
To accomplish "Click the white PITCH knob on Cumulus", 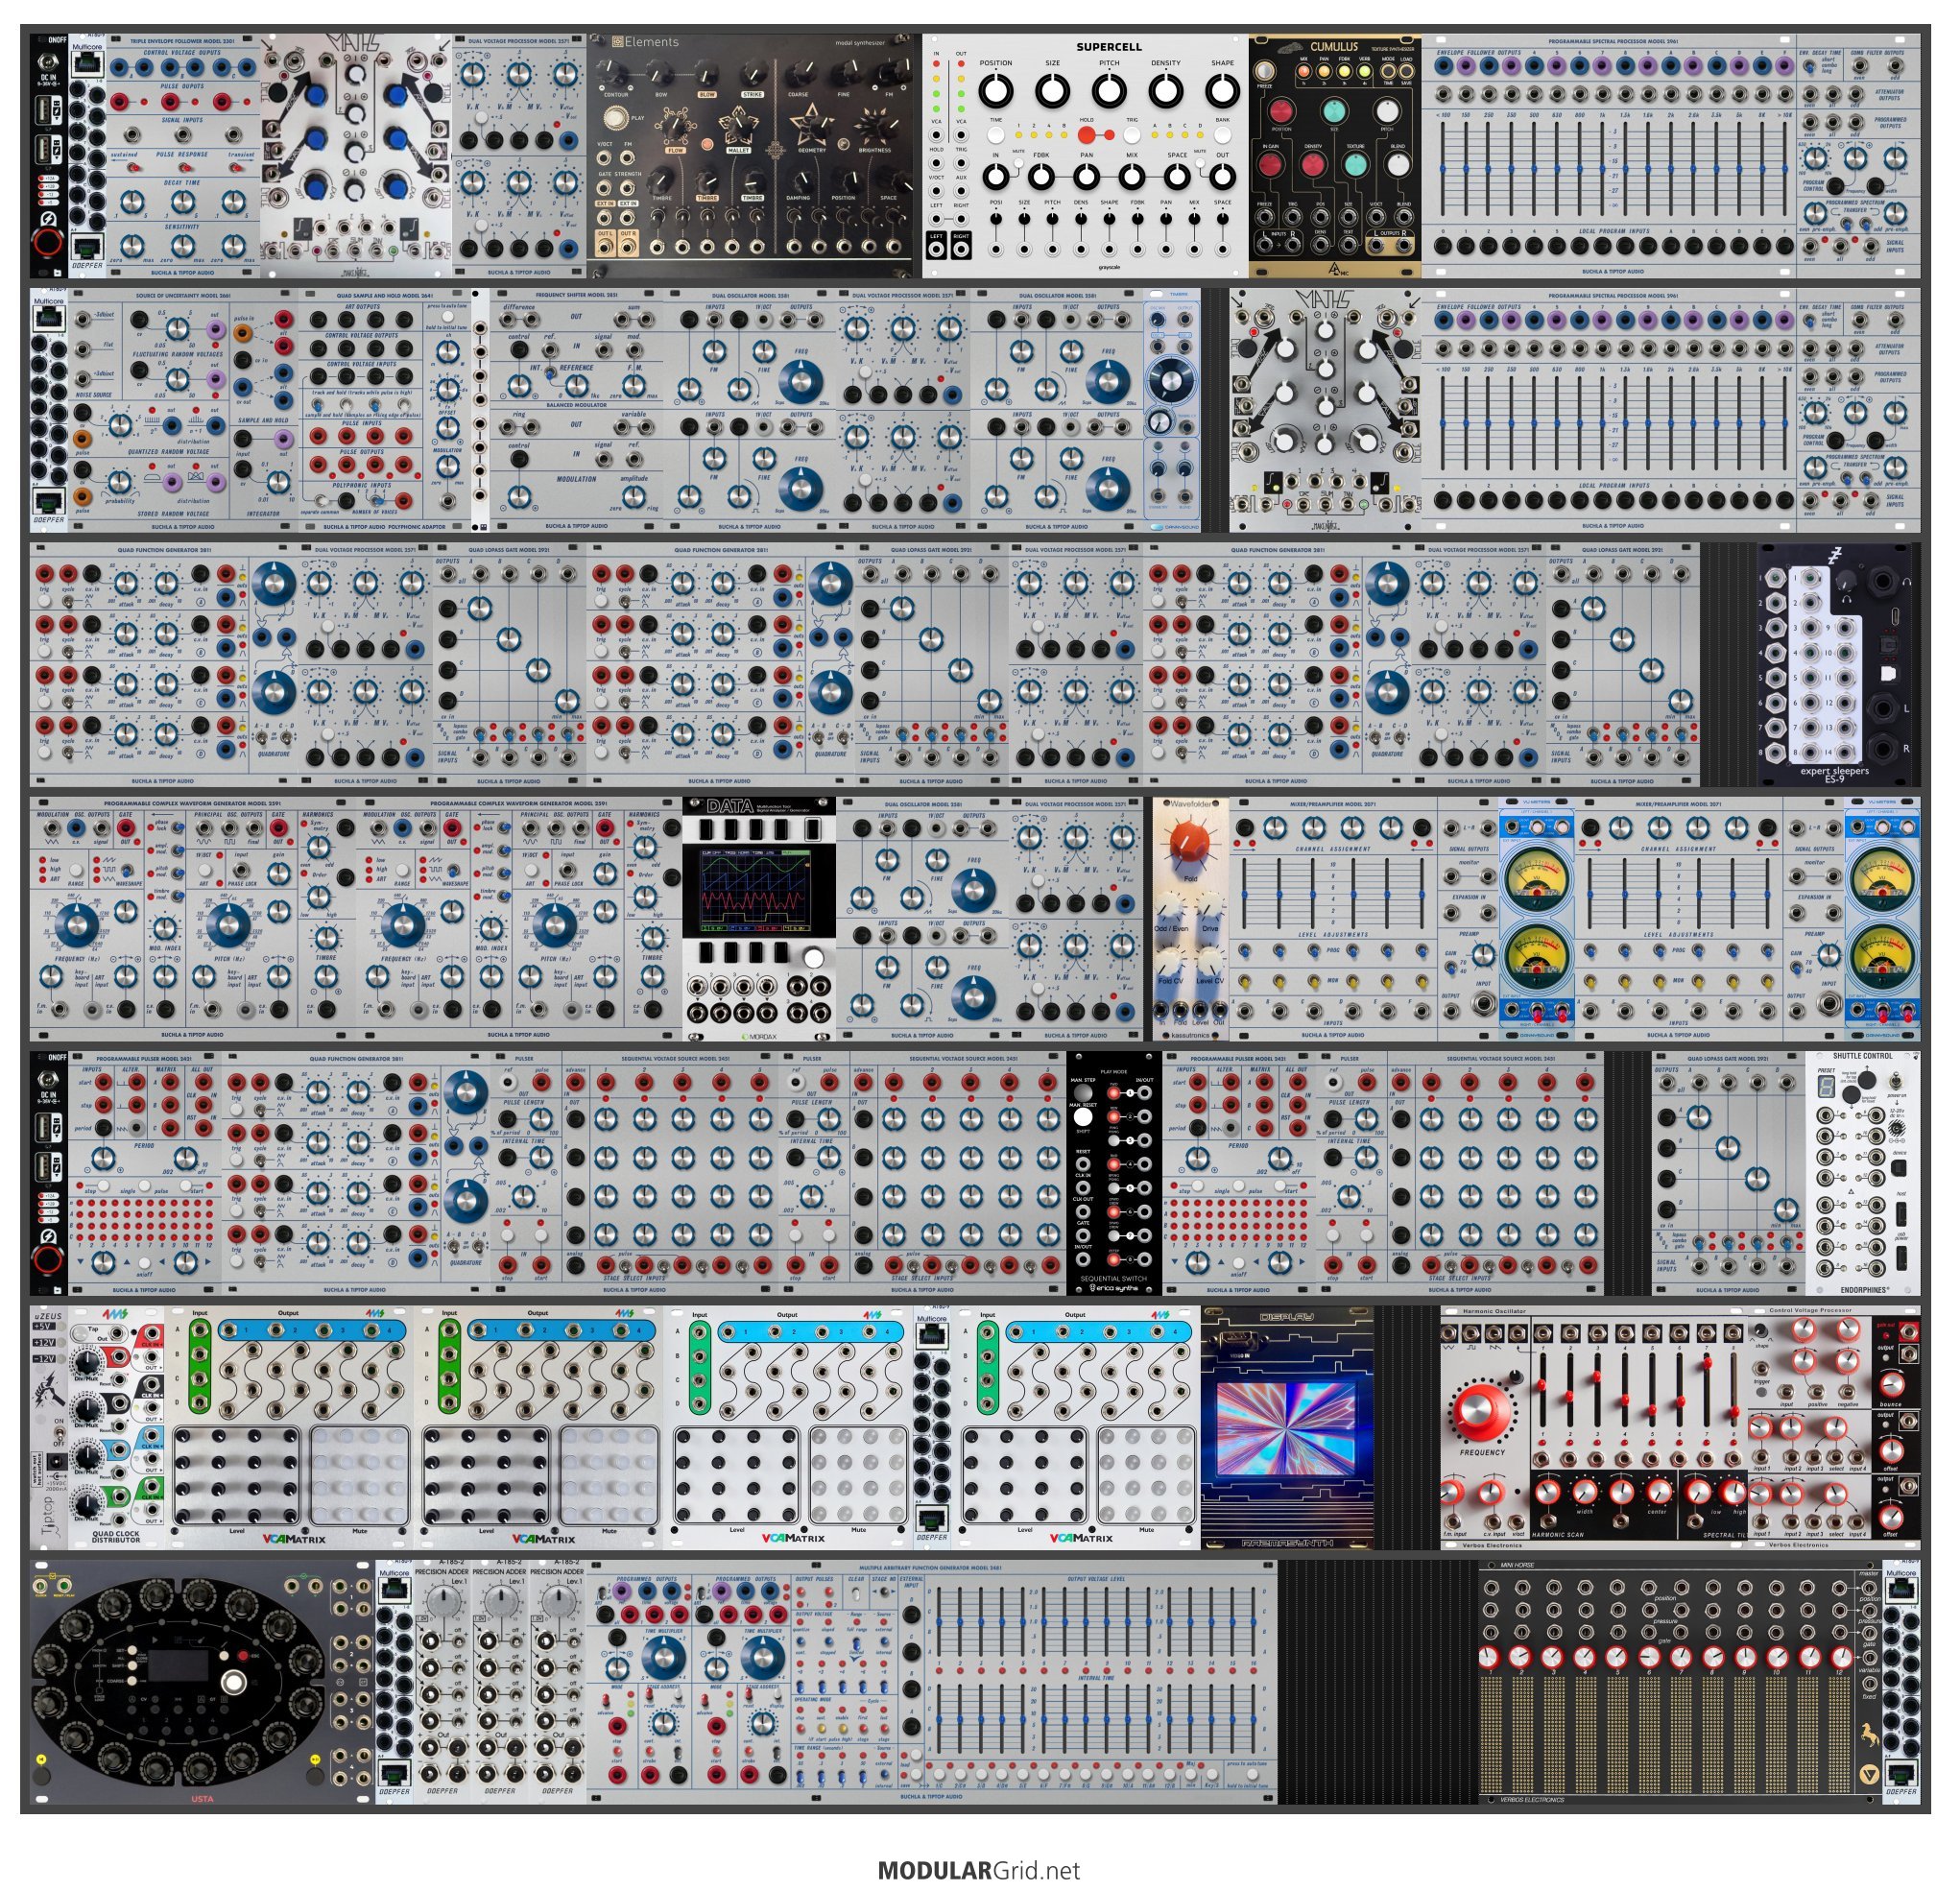I will click(1387, 111).
